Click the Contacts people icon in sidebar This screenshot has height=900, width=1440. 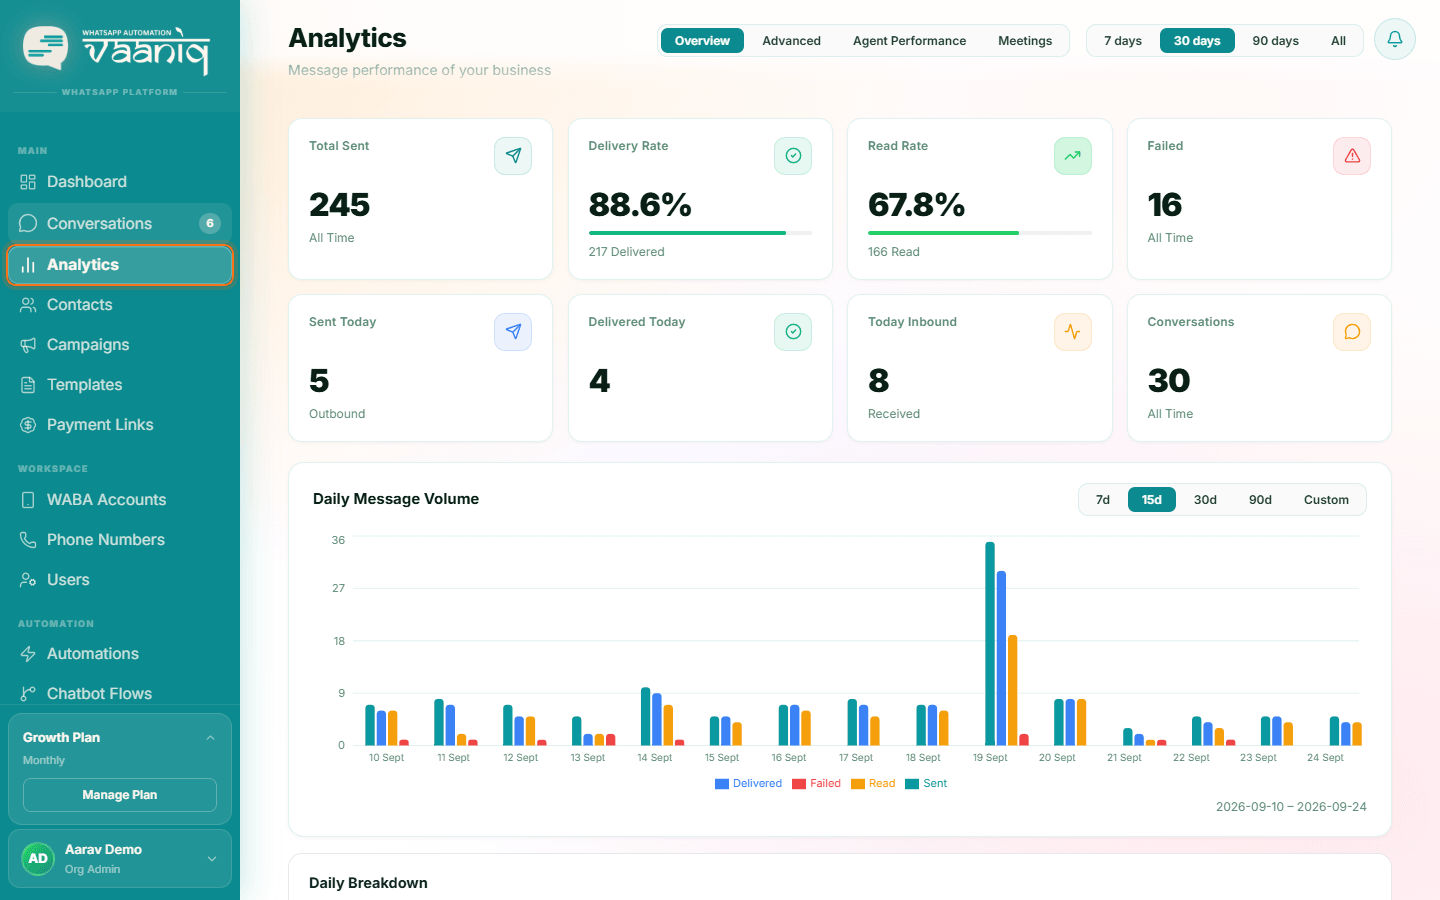coord(28,305)
